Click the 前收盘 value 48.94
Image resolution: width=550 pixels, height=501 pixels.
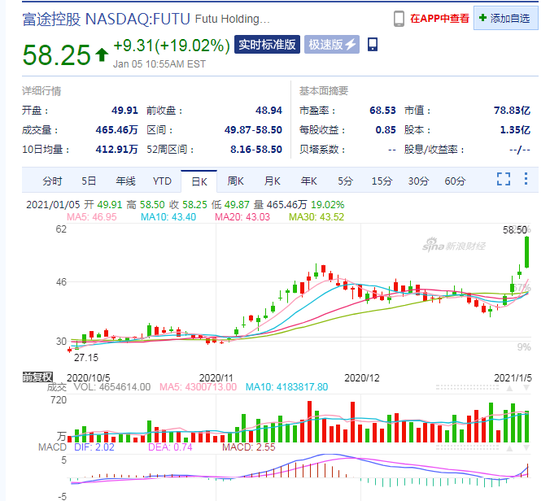coord(269,111)
